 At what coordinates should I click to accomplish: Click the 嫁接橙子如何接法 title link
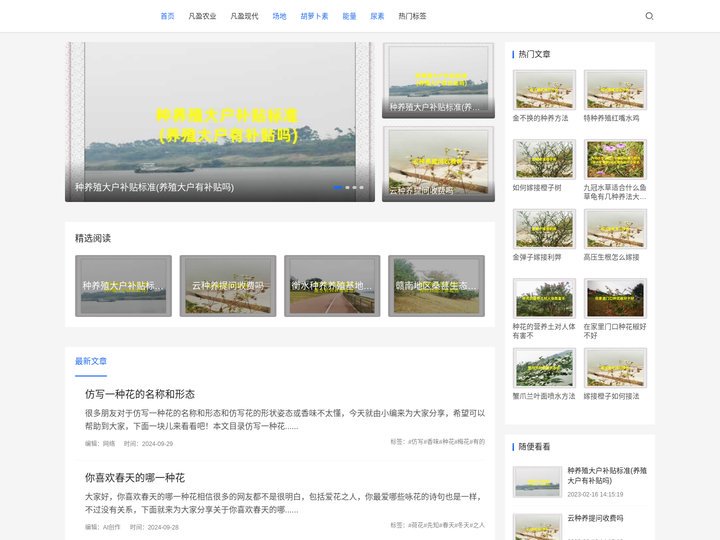tap(611, 396)
